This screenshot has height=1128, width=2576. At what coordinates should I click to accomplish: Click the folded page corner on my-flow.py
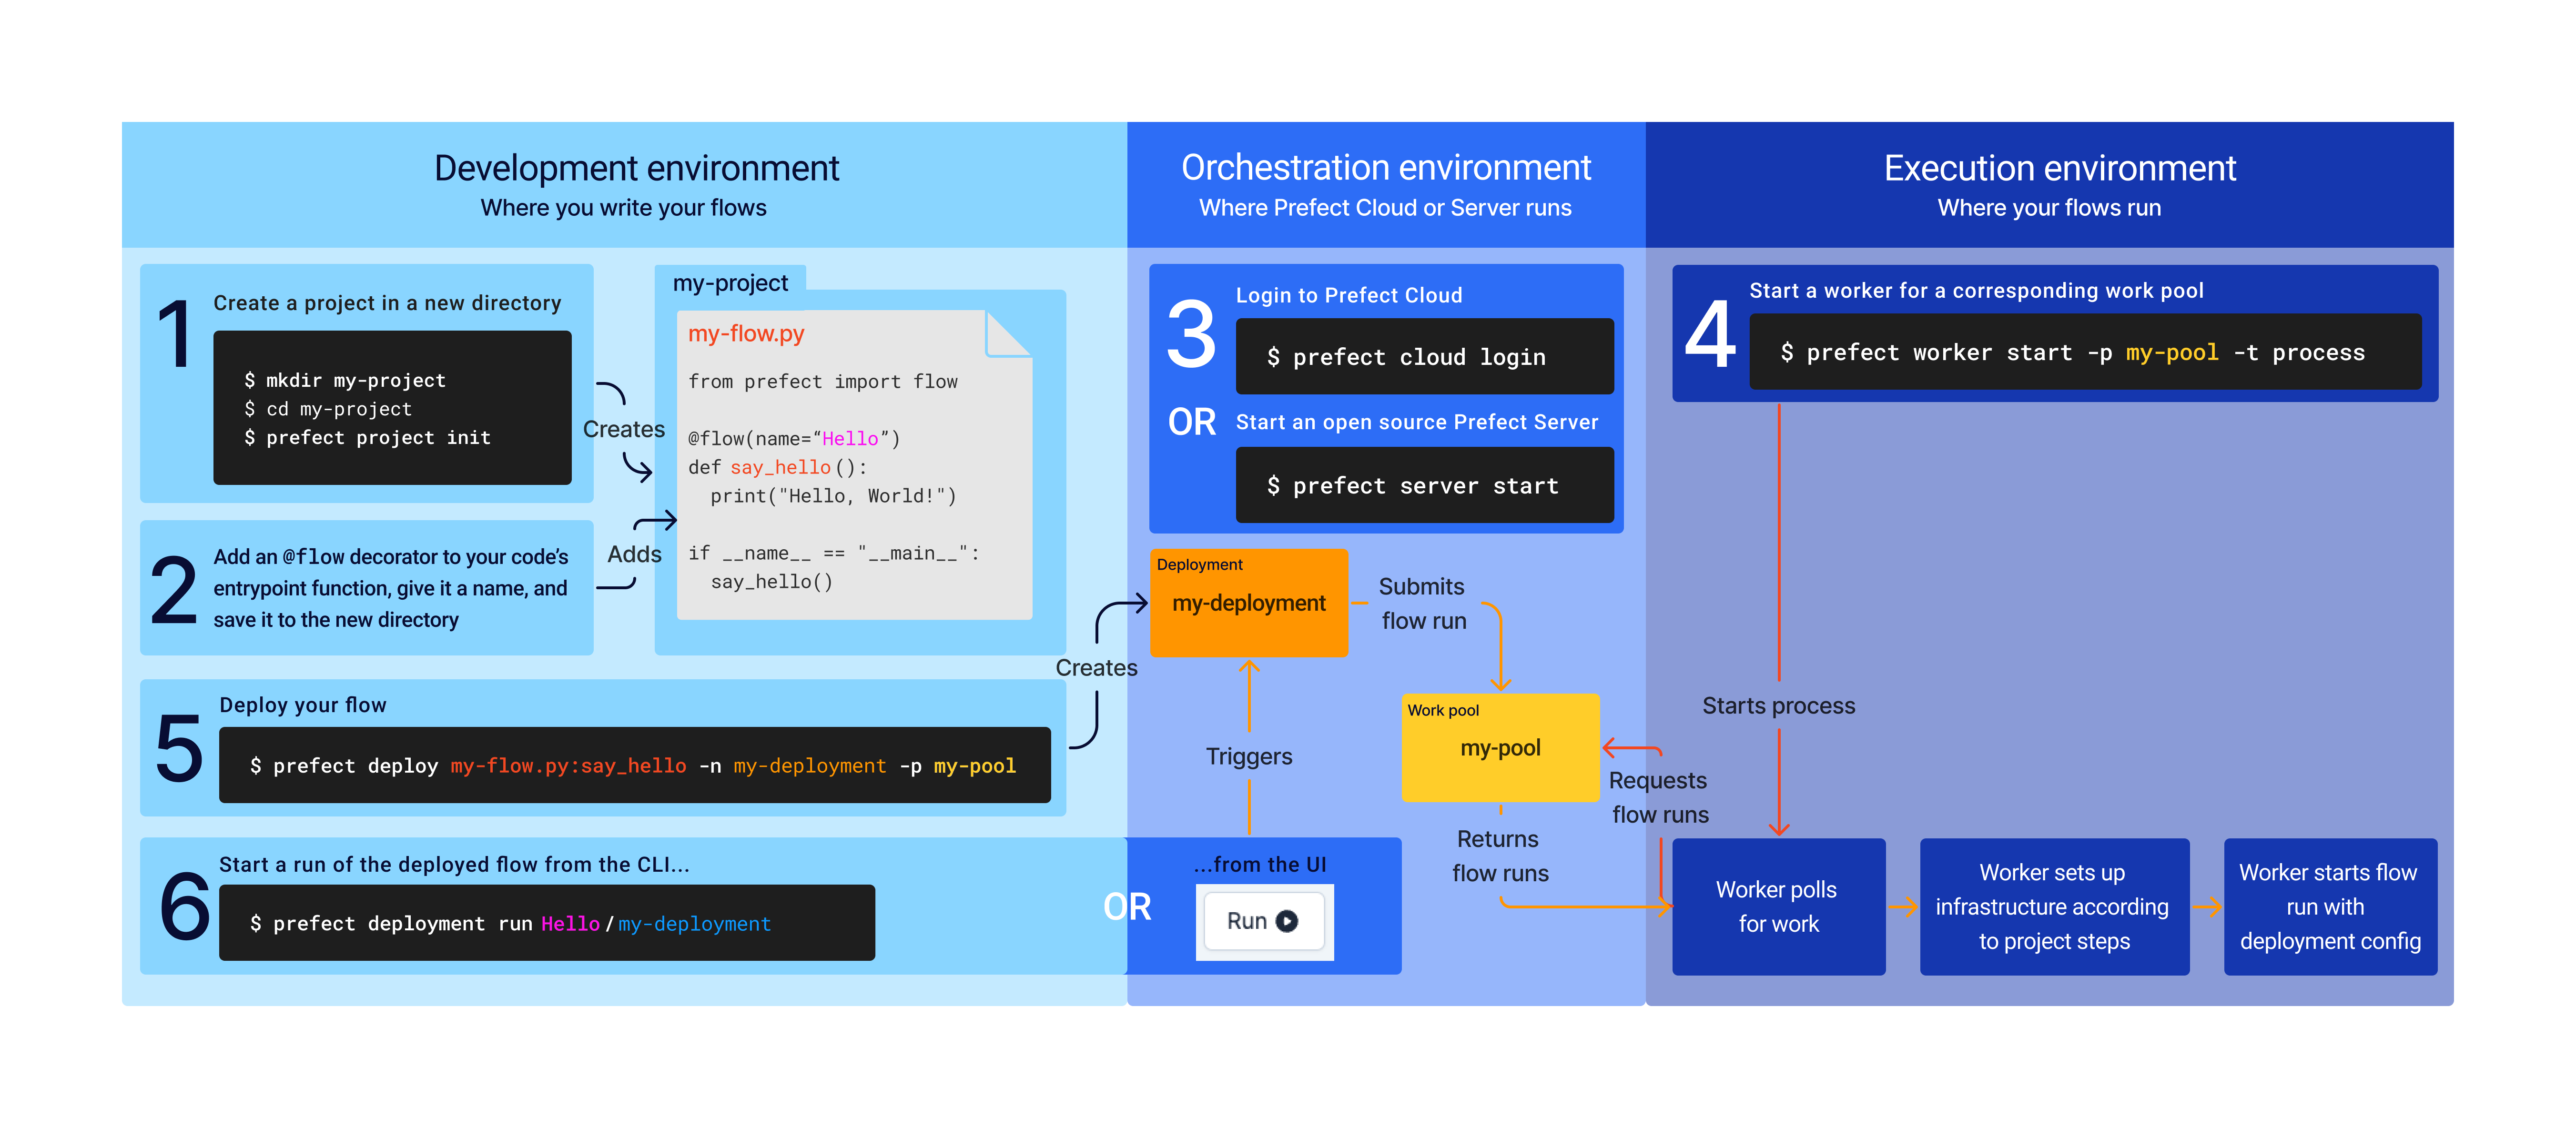pyautogui.click(x=1009, y=333)
